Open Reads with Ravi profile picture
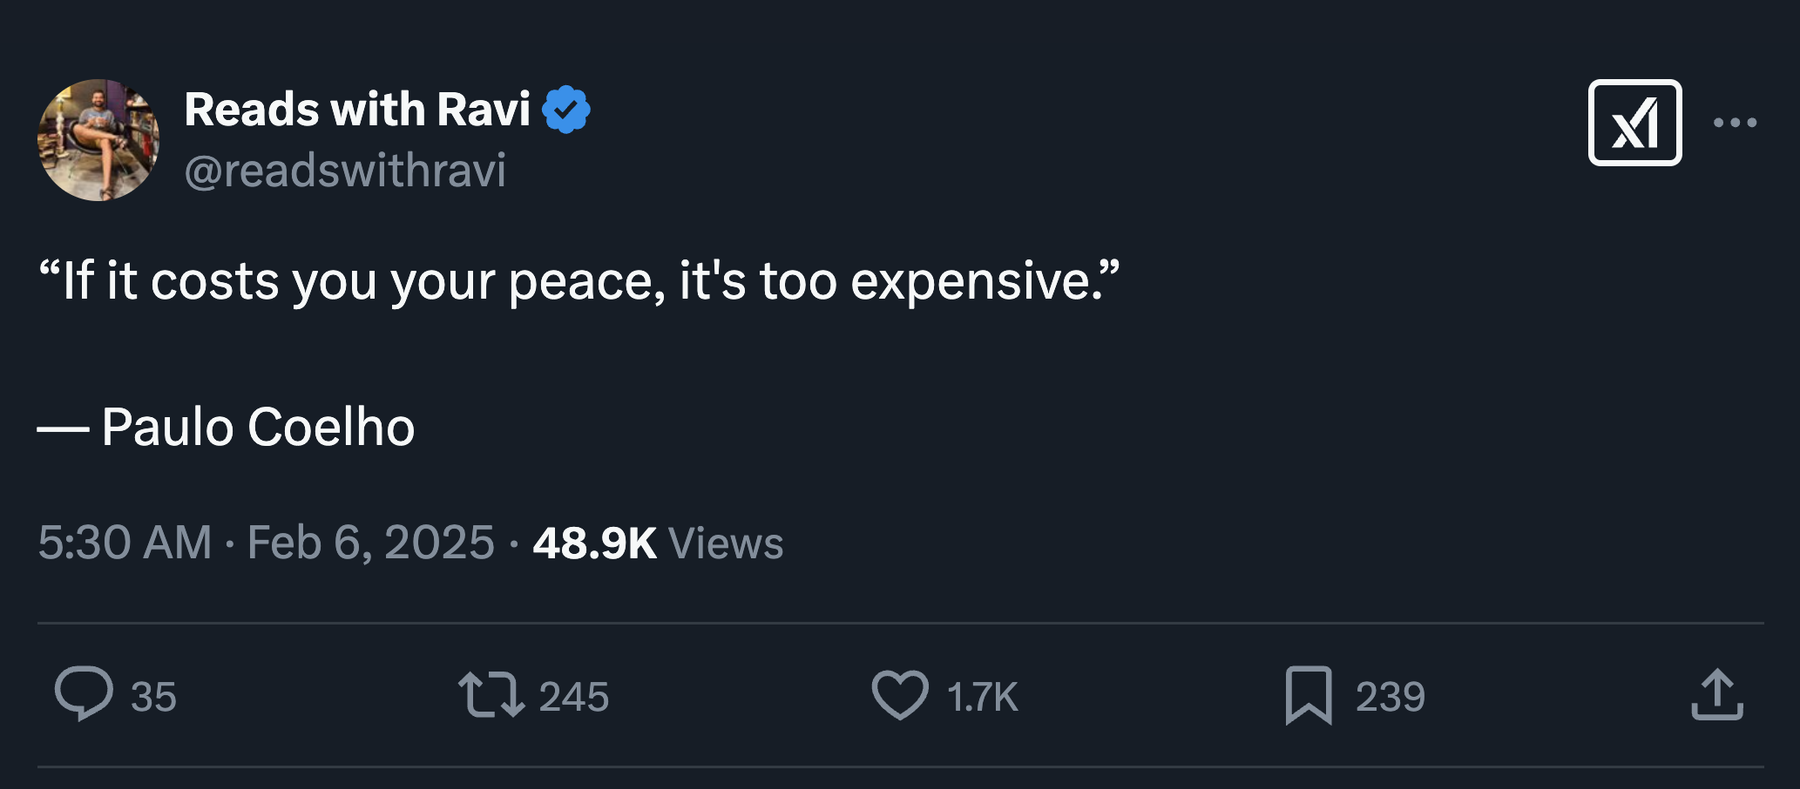This screenshot has width=1800, height=789. pos(98,140)
